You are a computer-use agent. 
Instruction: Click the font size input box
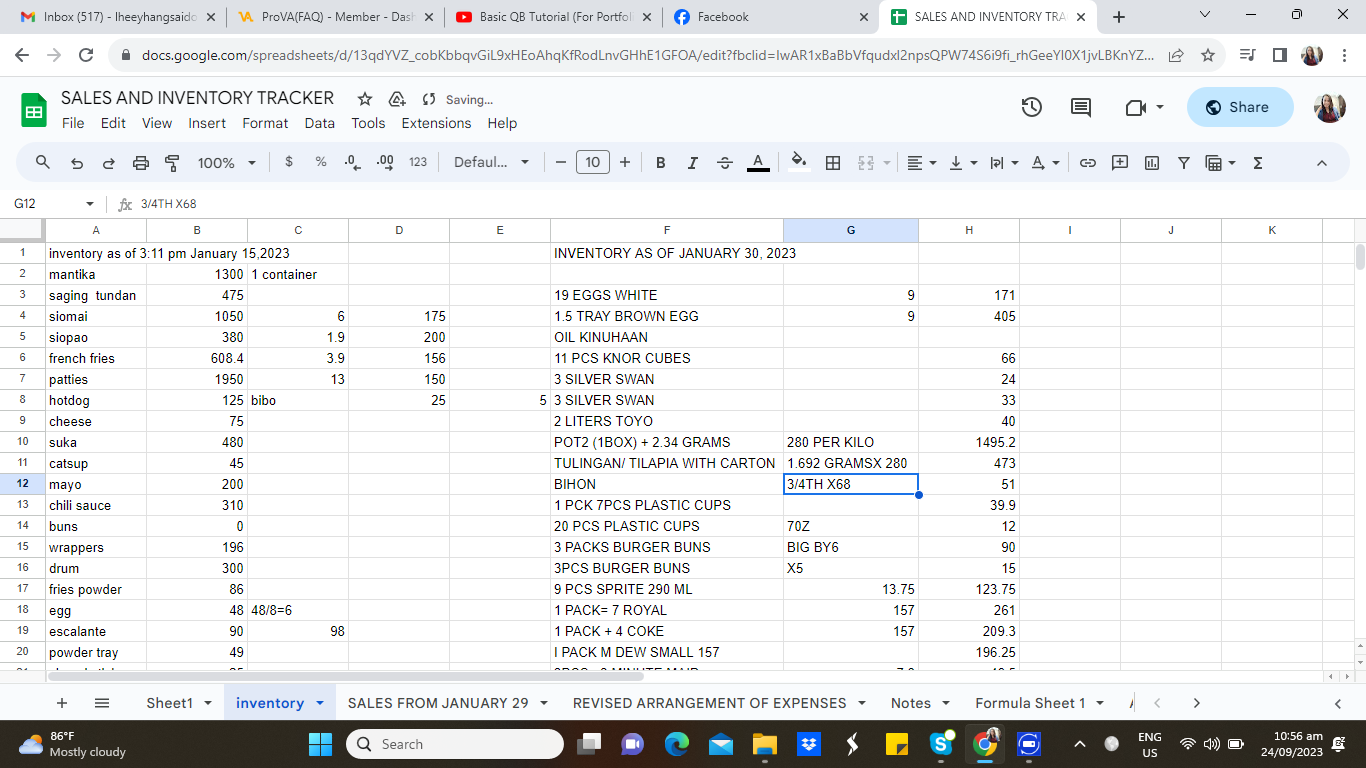(593, 163)
